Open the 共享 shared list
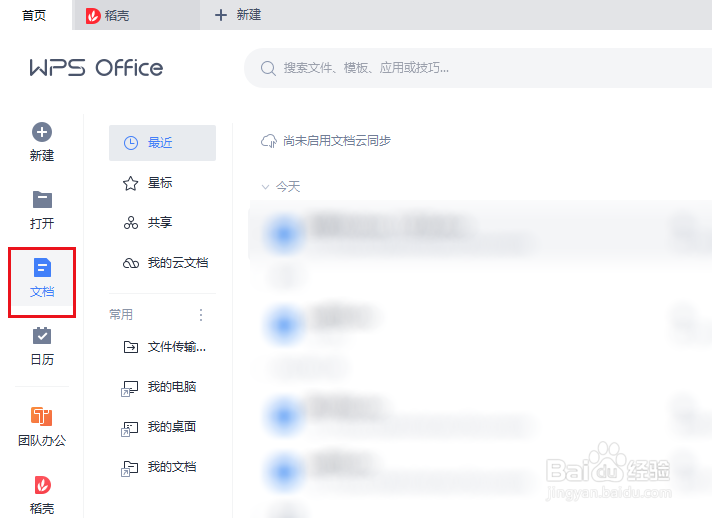This screenshot has width=712, height=518. (x=162, y=222)
